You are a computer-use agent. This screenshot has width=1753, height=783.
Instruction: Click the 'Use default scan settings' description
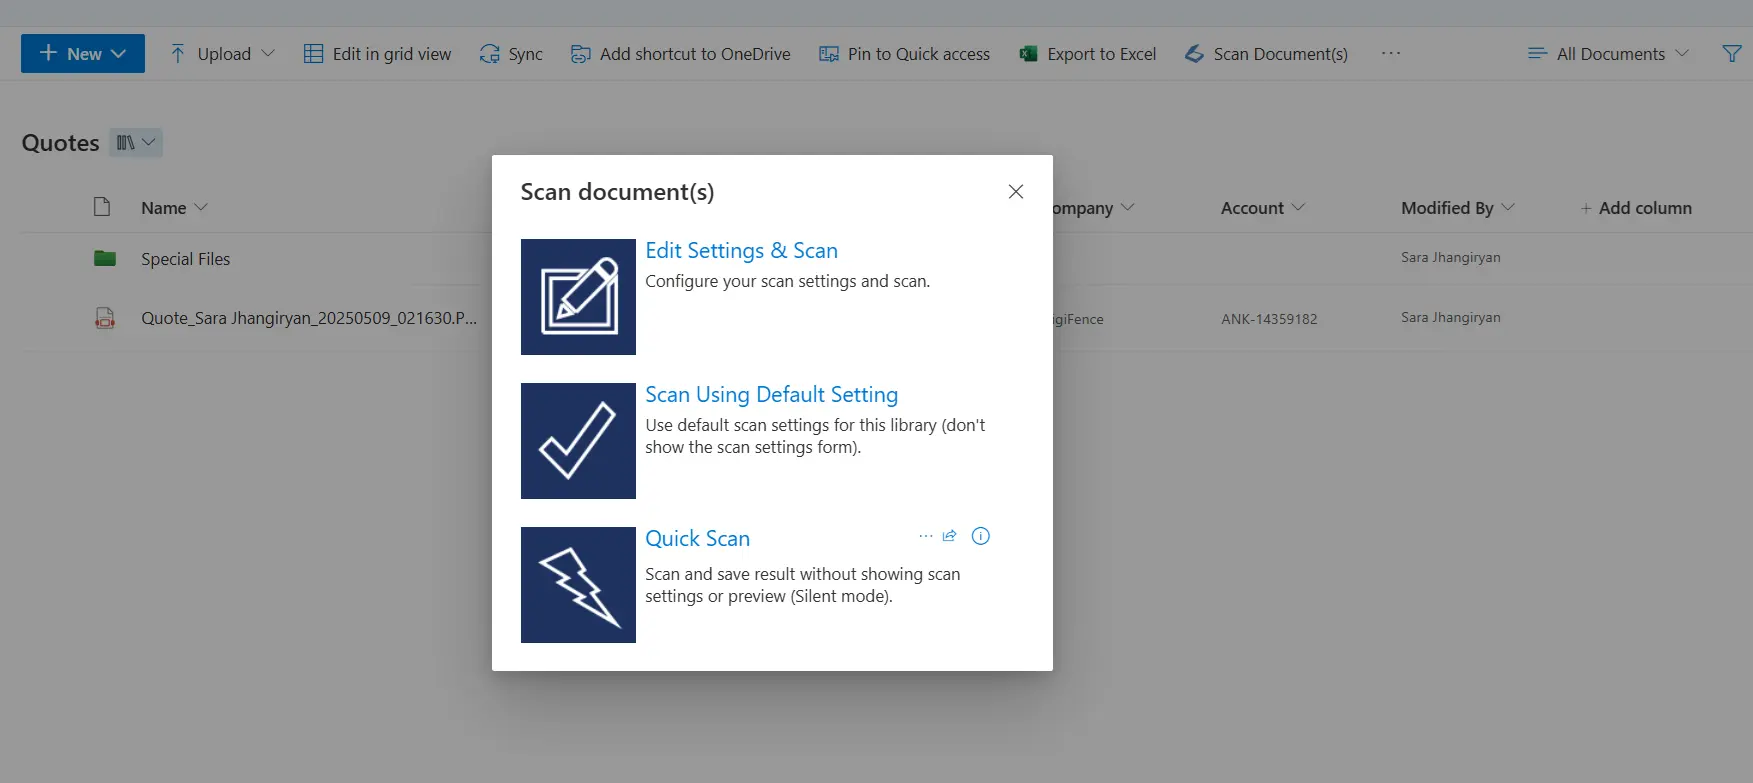pos(815,436)
